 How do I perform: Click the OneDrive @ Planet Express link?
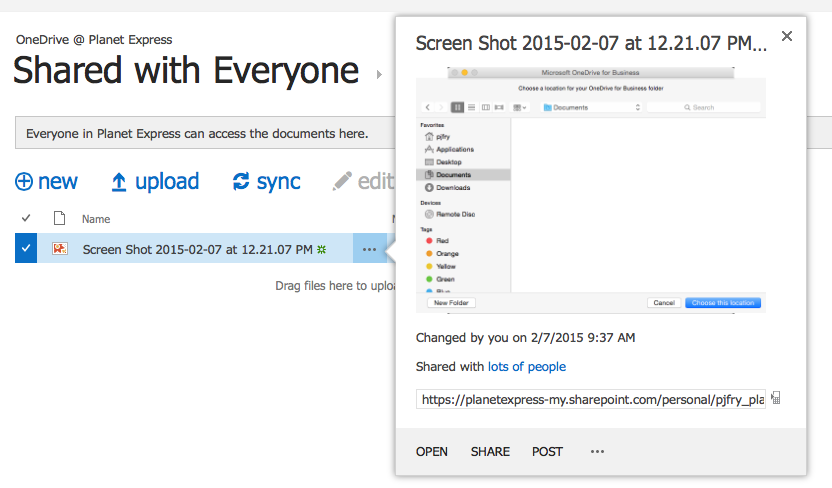coord(94,40)
